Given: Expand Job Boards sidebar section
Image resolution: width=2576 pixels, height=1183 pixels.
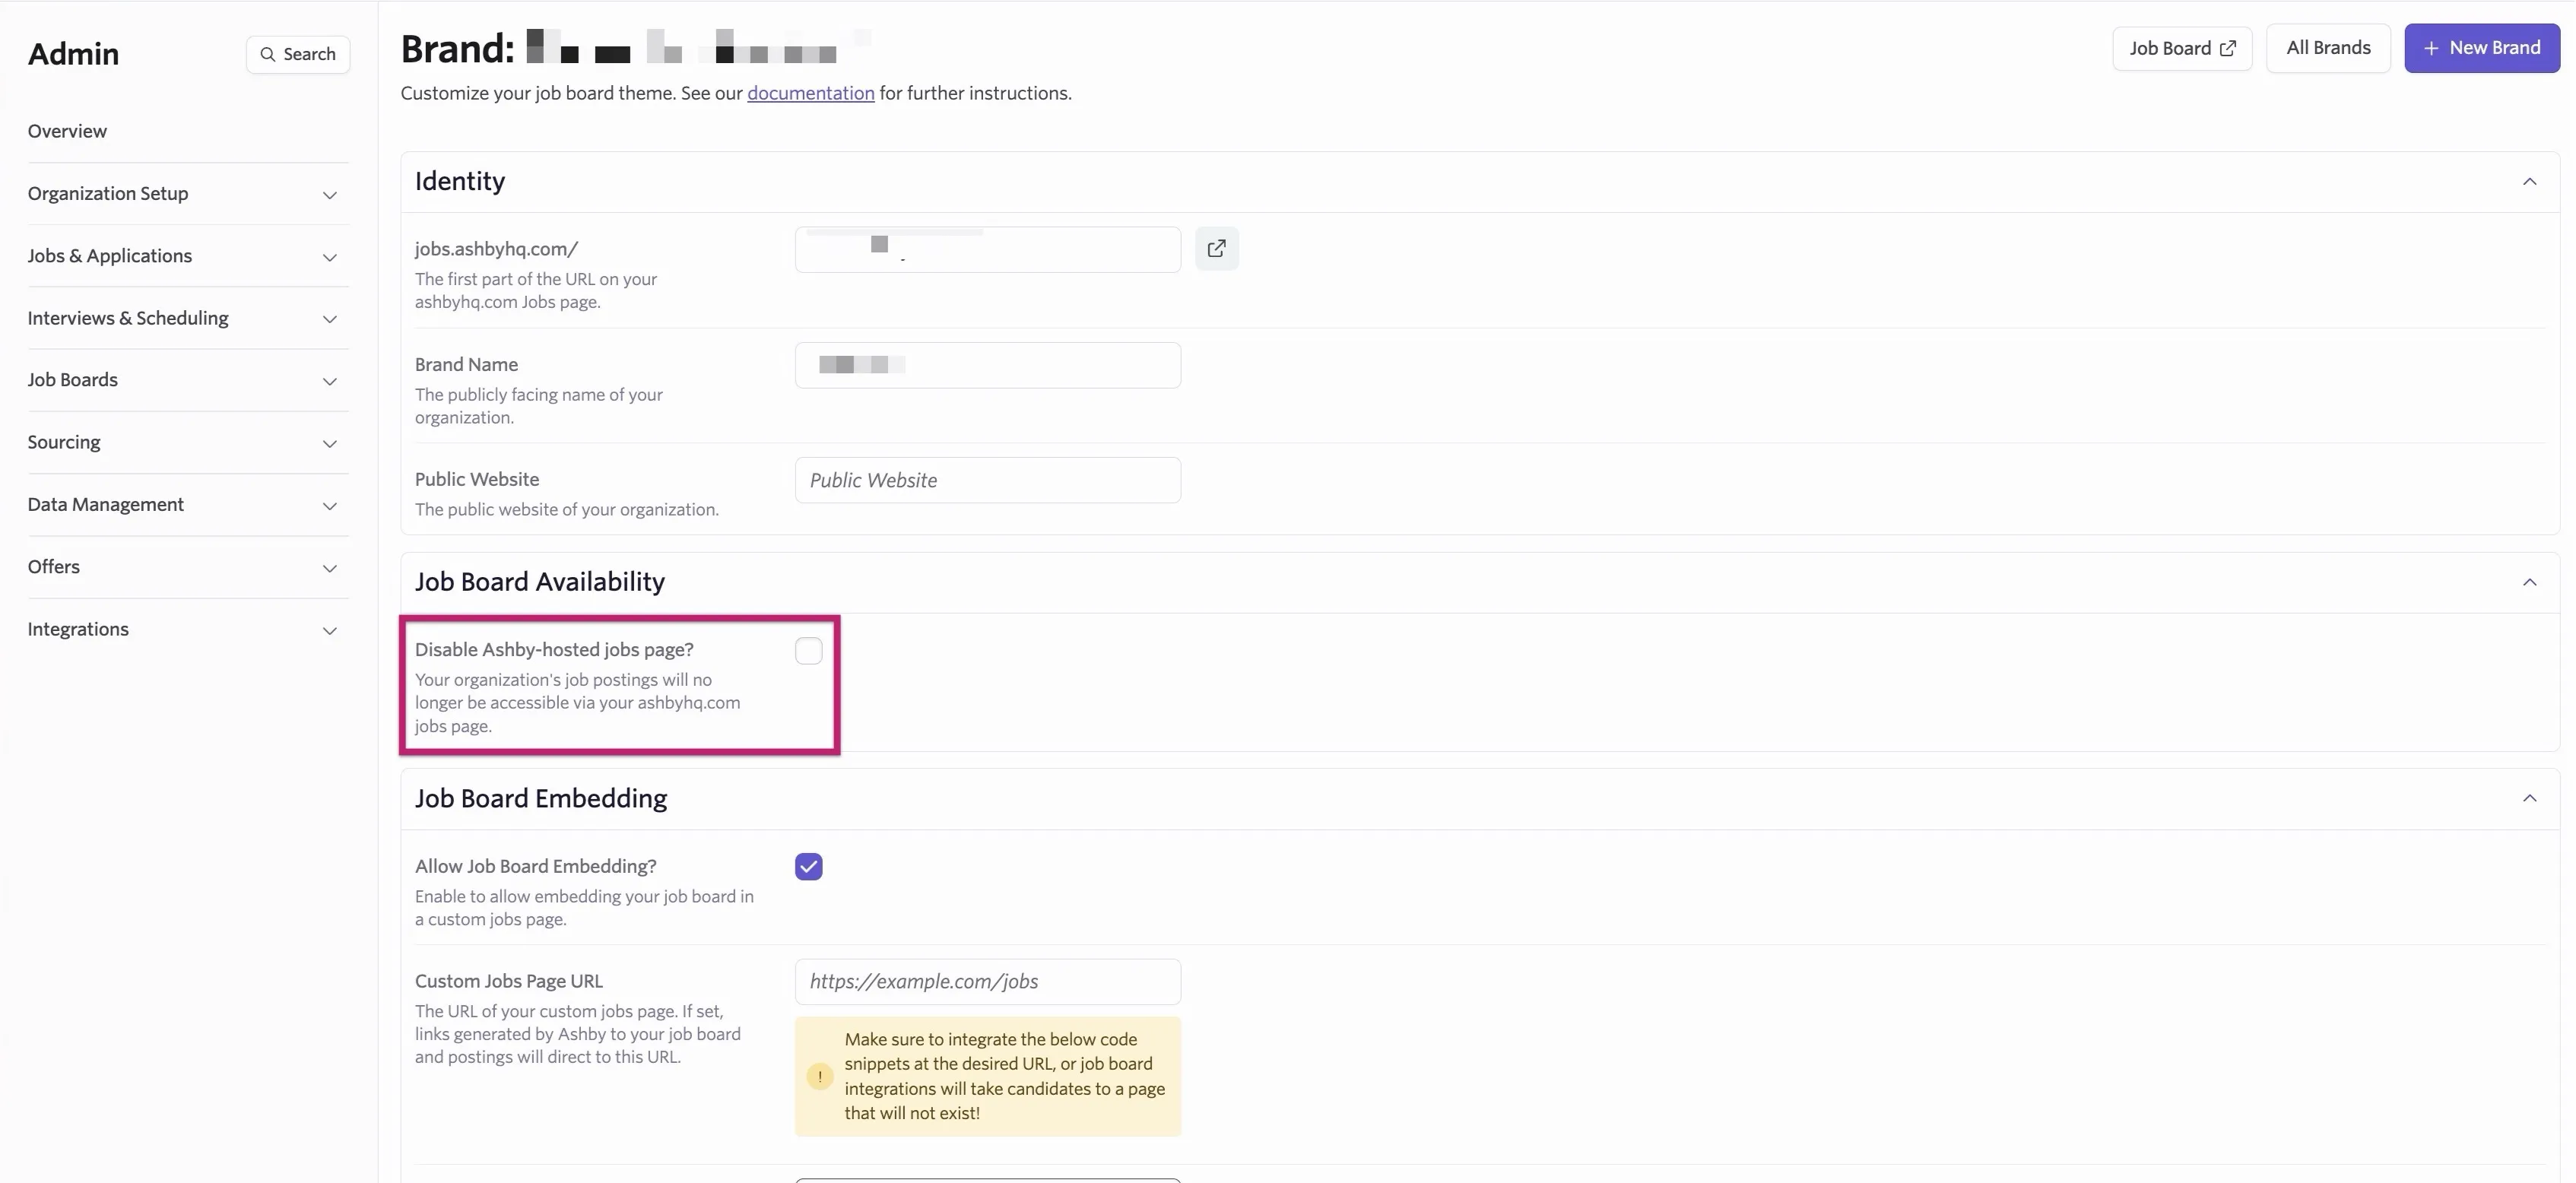Looking at the screenshot, I should coord(188,380).
